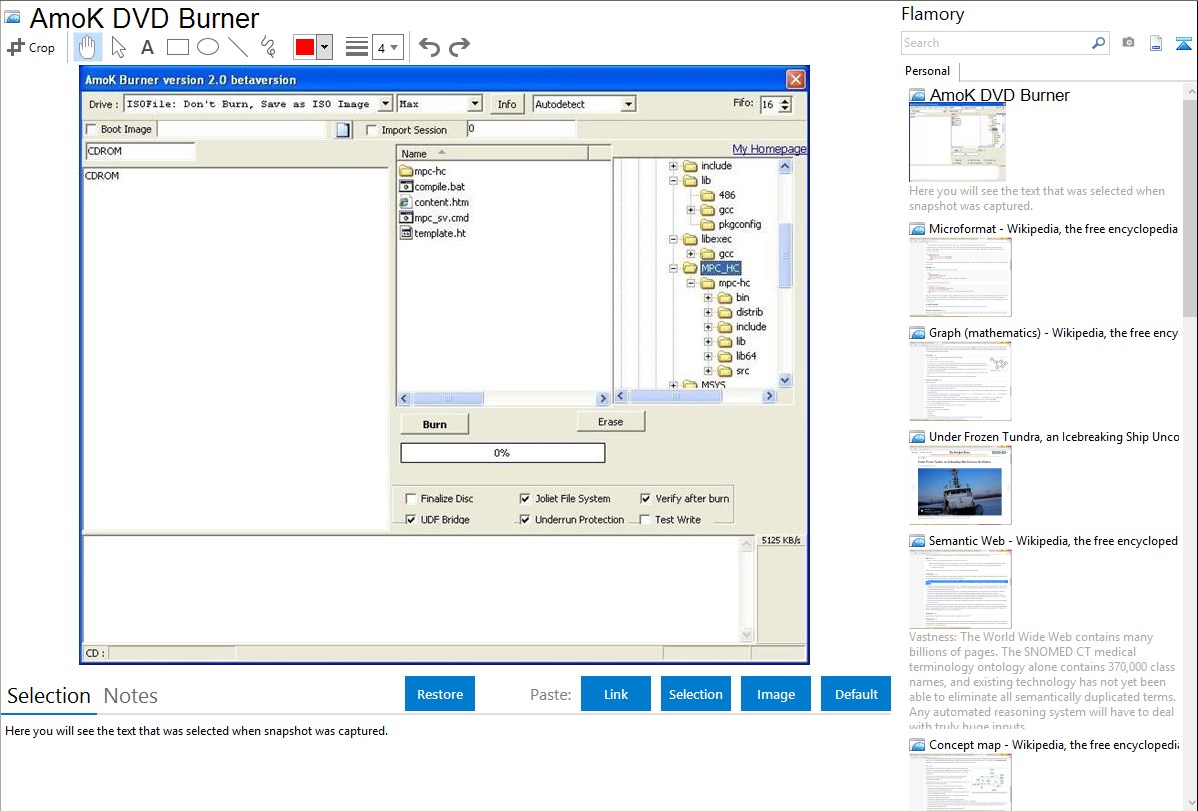Image resolution: width=1198 pixels, height=811 pixels.
Task: Activate the hand pan tool
Action: pos(88,47)
